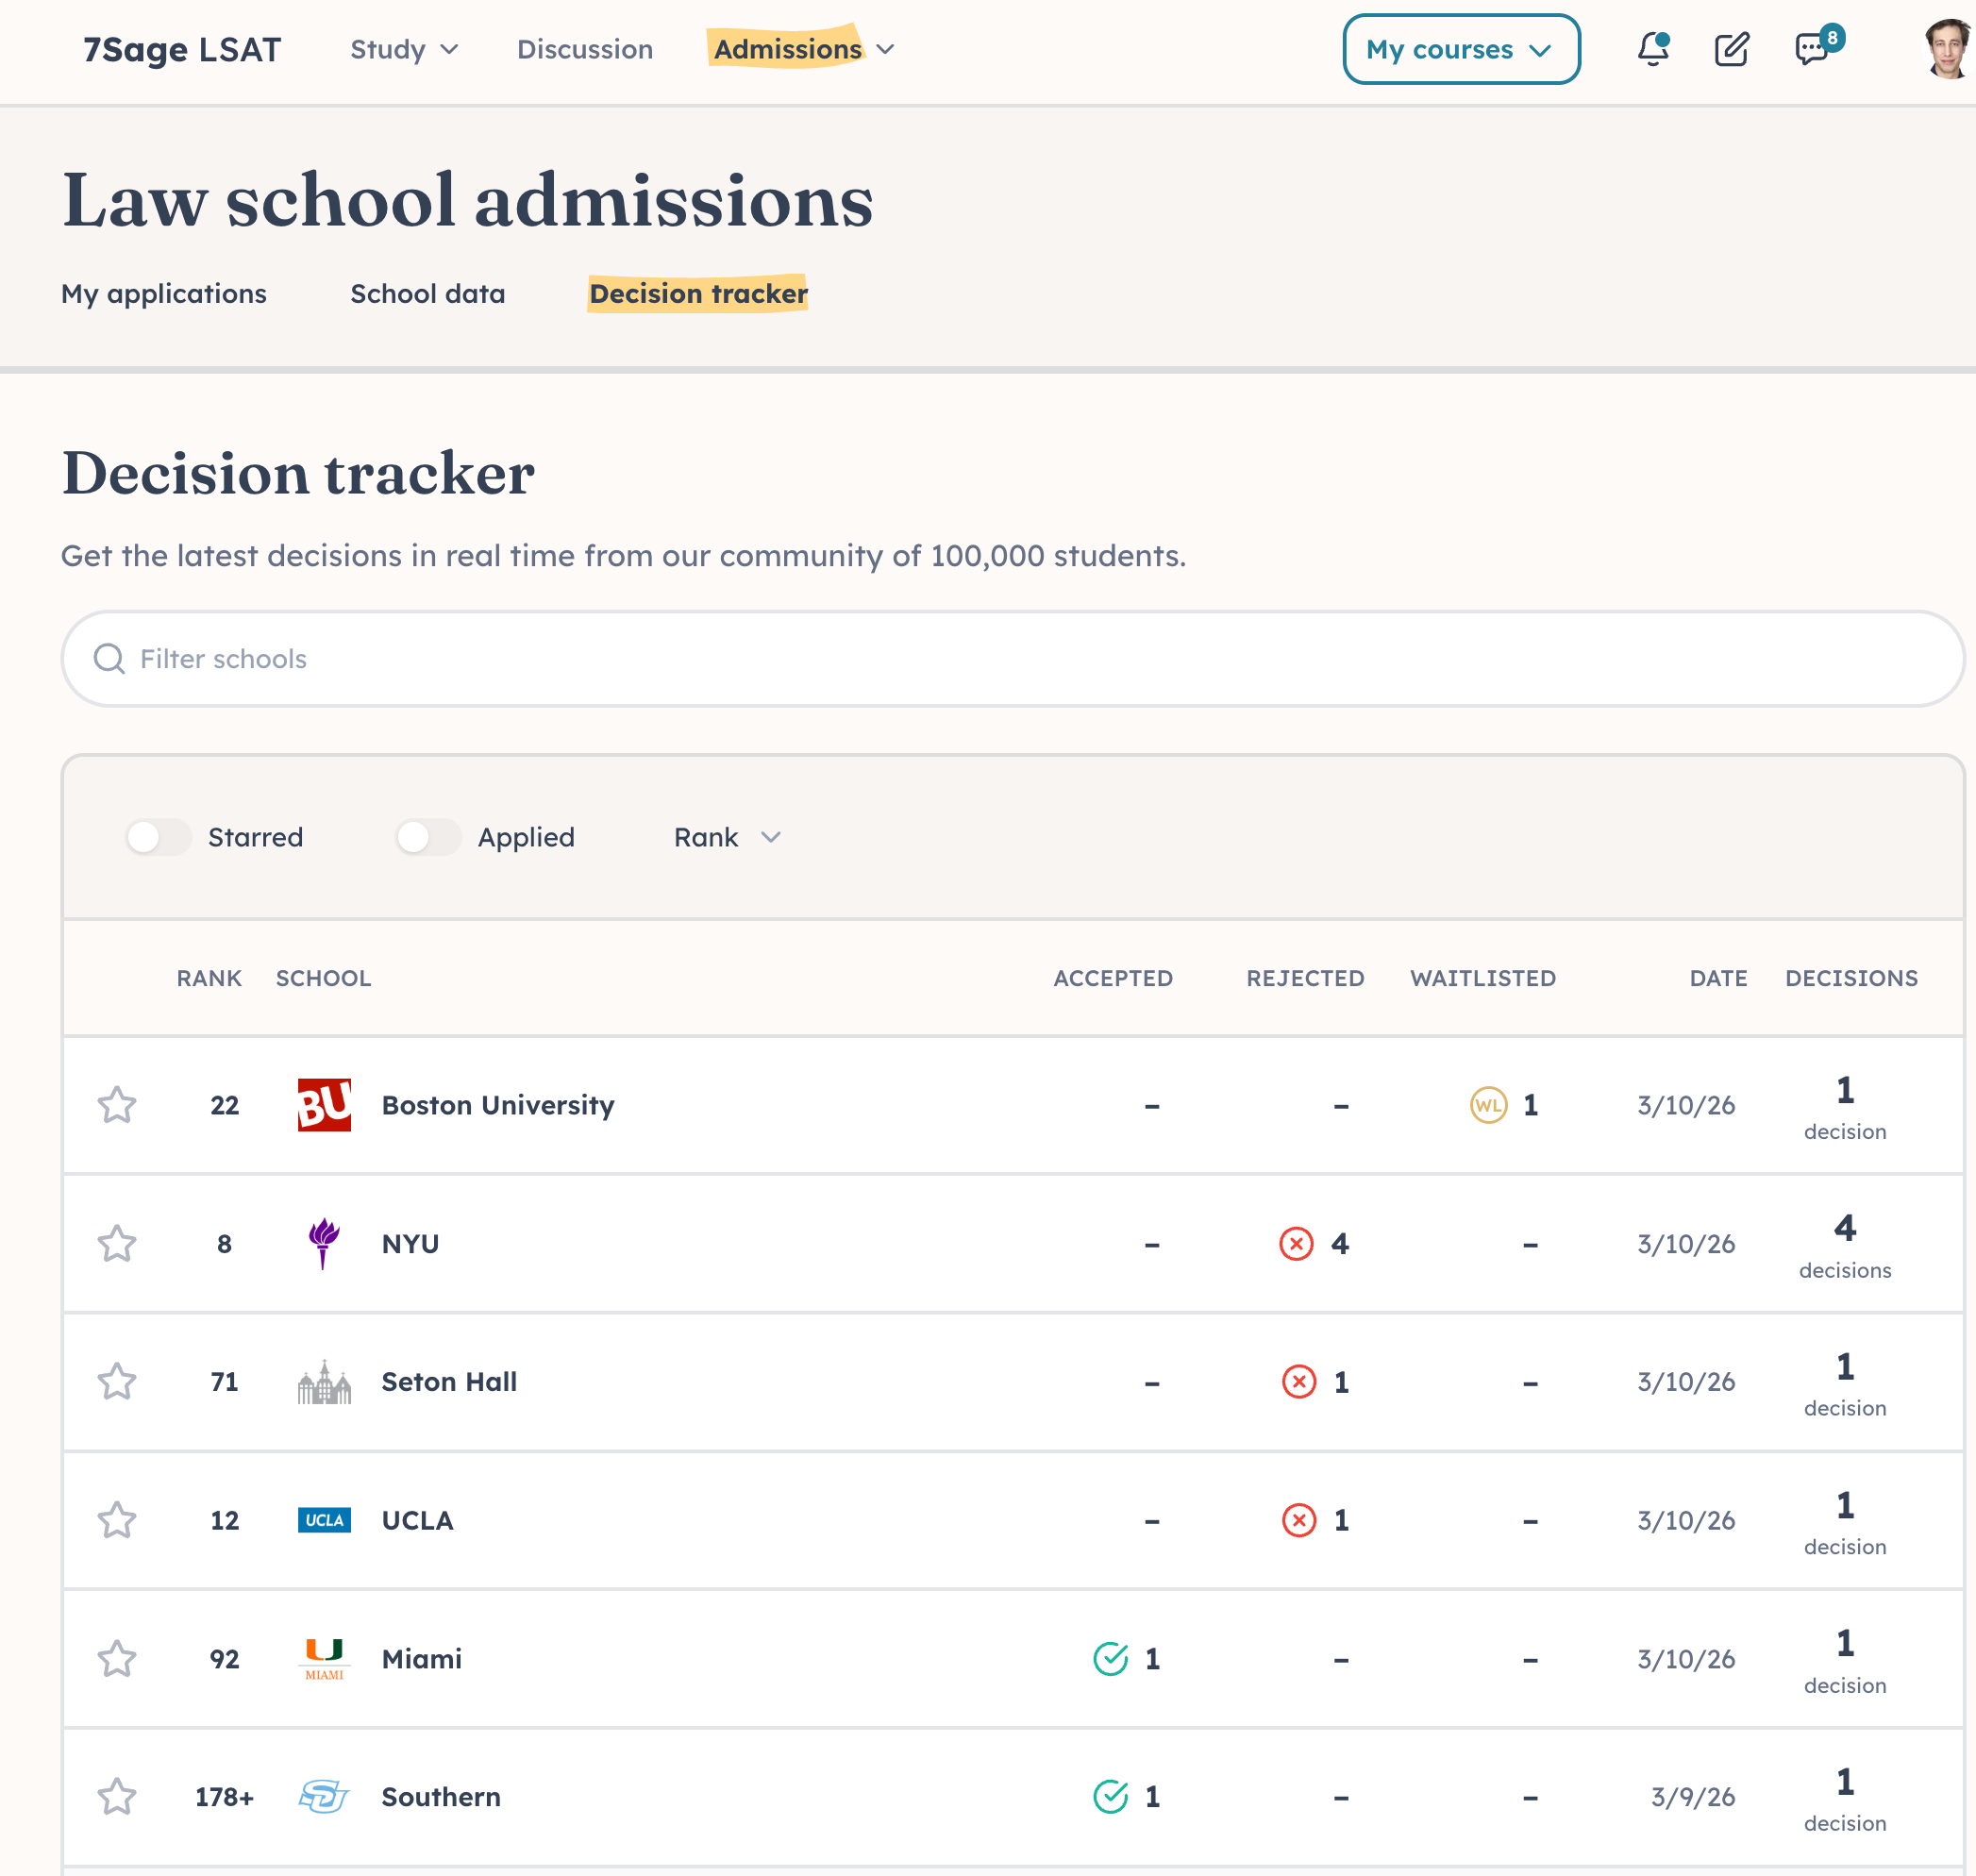Star the Seton Hall row

point(117,1382)
